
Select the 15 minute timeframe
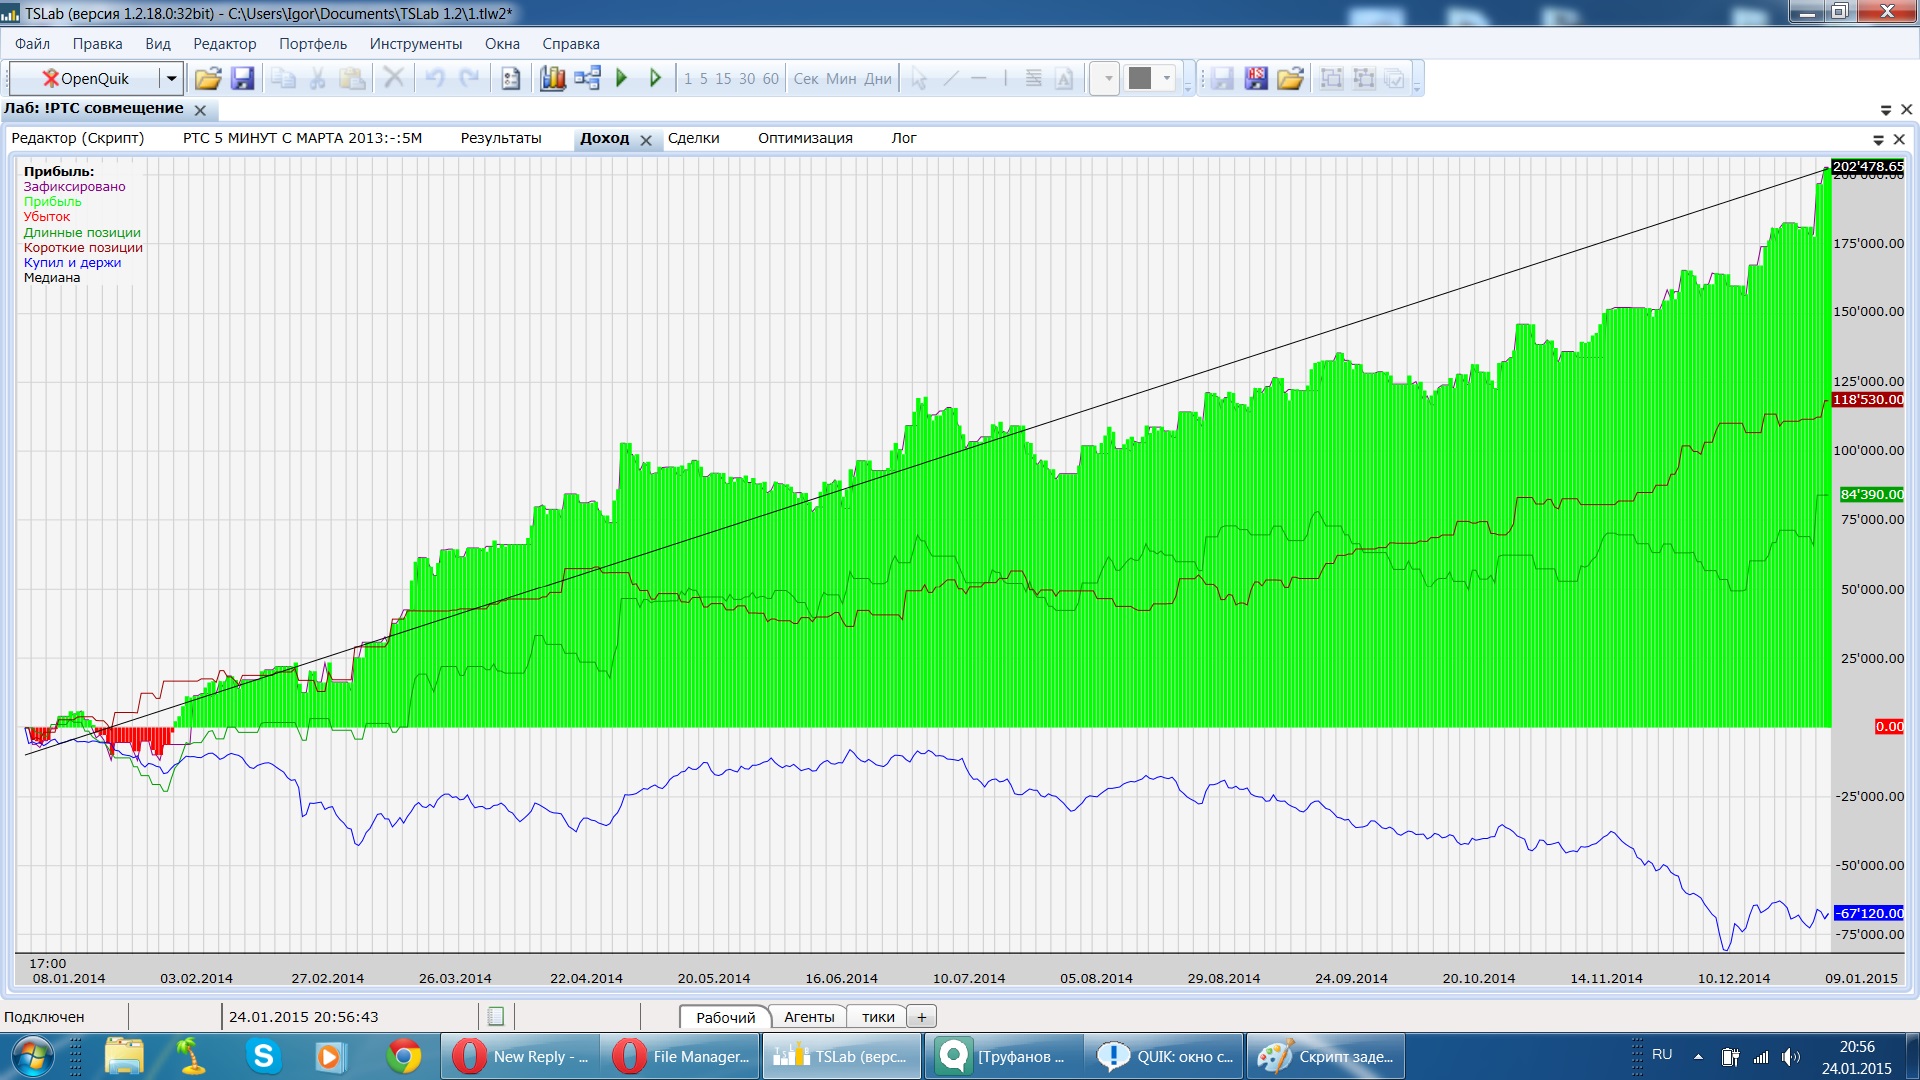pyautogui.click(x=723, y=79)
